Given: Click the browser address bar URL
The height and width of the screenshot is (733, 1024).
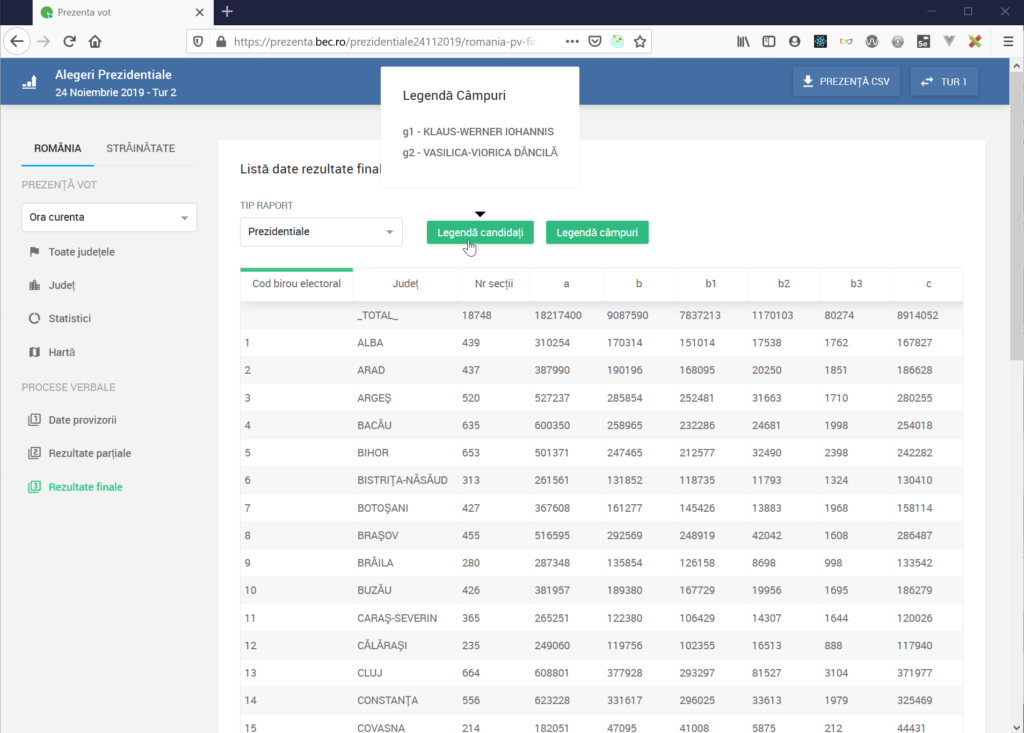Looking at the screenshot, I should pos(385,41).
